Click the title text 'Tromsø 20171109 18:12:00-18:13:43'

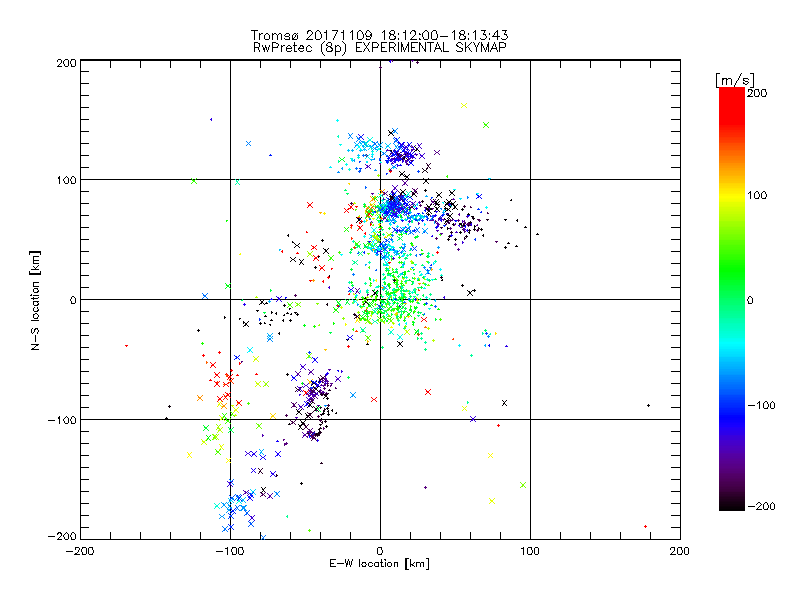point(379,35)
